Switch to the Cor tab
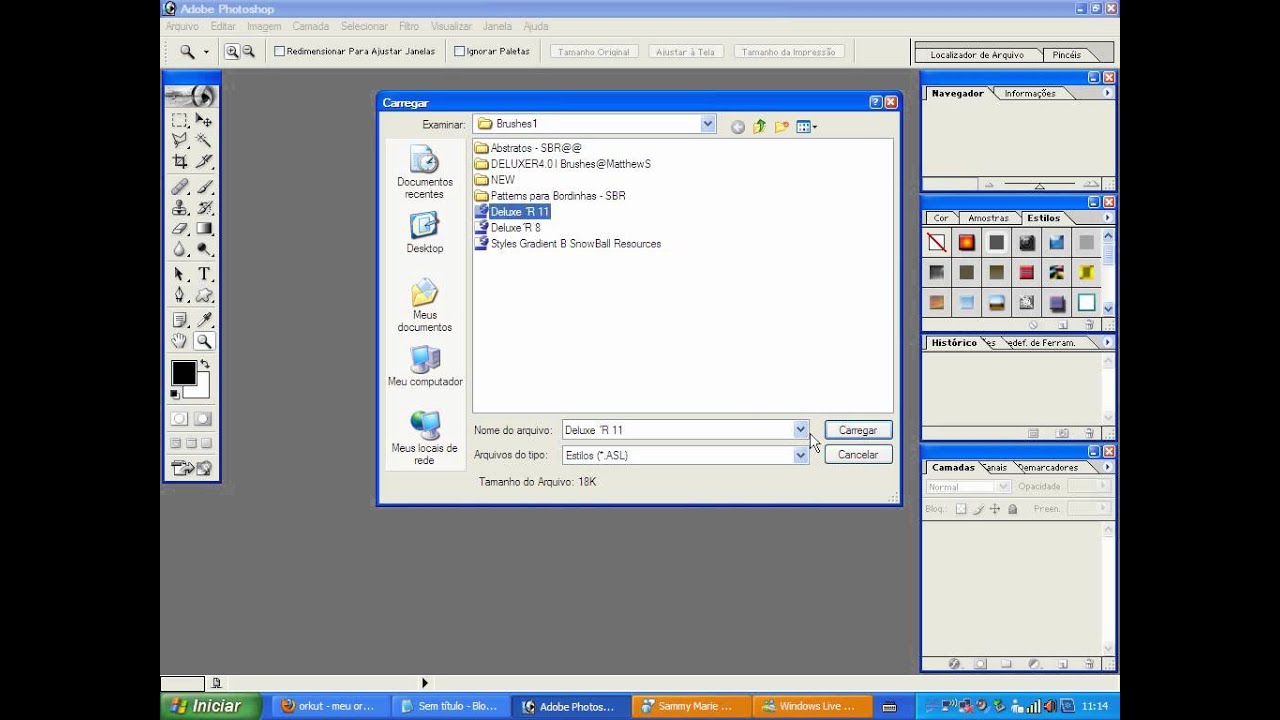Screen dimensions: 1280x720 point(941,218)
